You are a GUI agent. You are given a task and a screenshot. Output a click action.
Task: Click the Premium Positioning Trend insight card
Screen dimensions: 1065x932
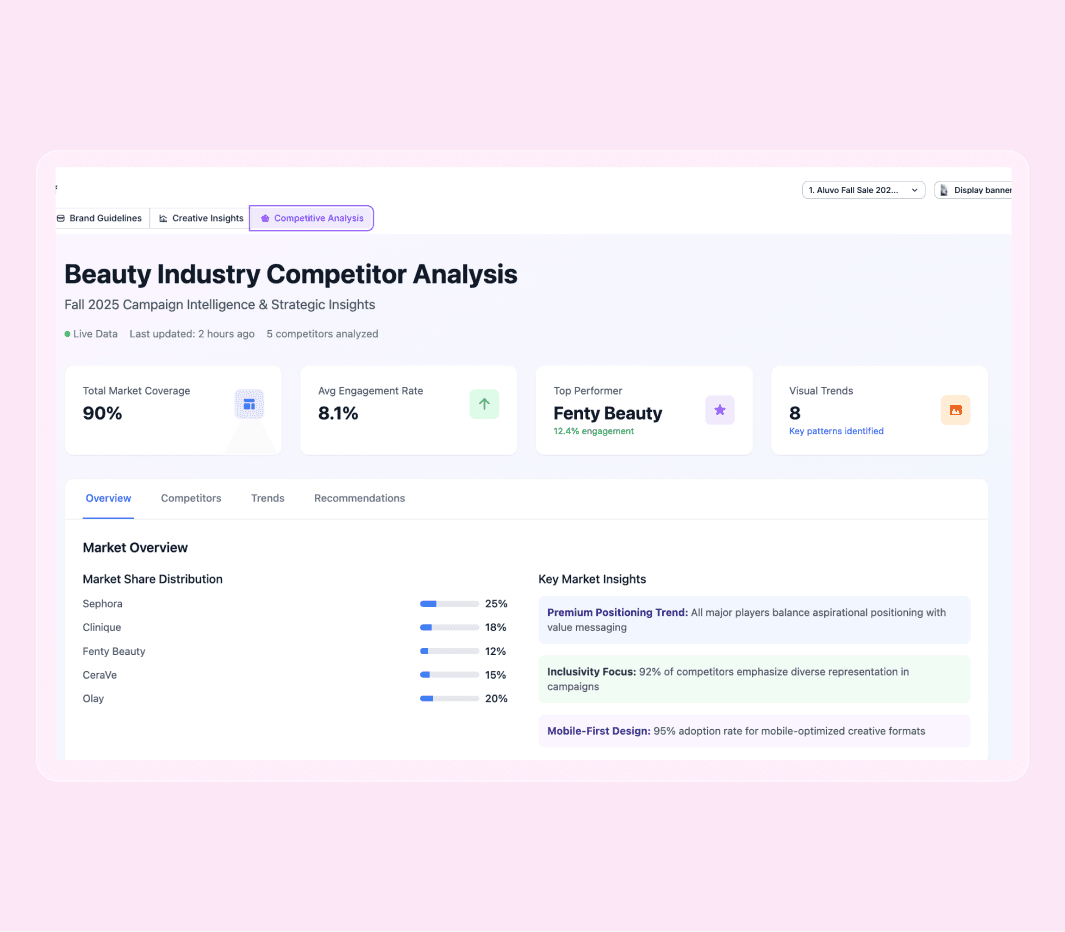(x=754, y=620)
